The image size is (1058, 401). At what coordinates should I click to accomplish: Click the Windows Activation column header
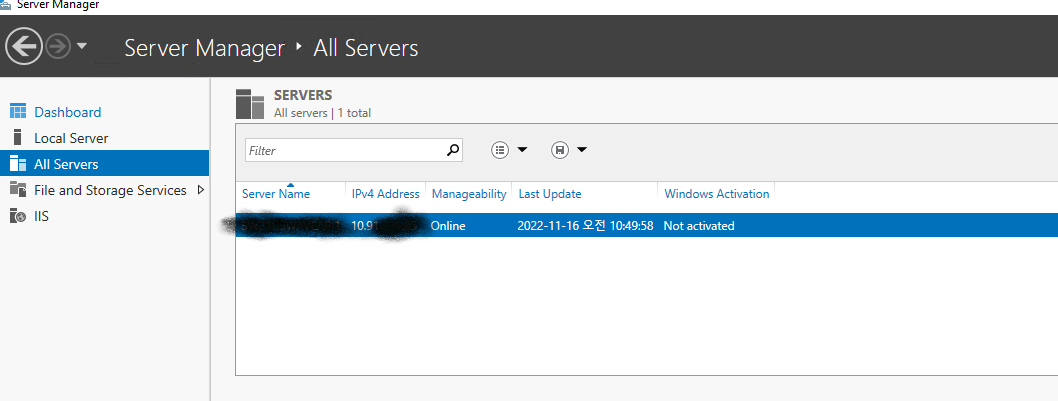(716, 194)
